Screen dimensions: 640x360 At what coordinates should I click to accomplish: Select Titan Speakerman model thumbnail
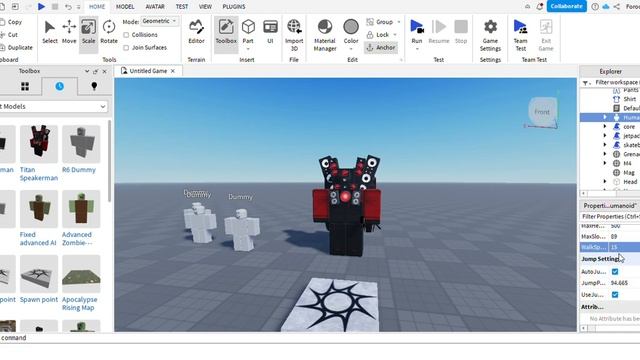[x=39, y=144]
